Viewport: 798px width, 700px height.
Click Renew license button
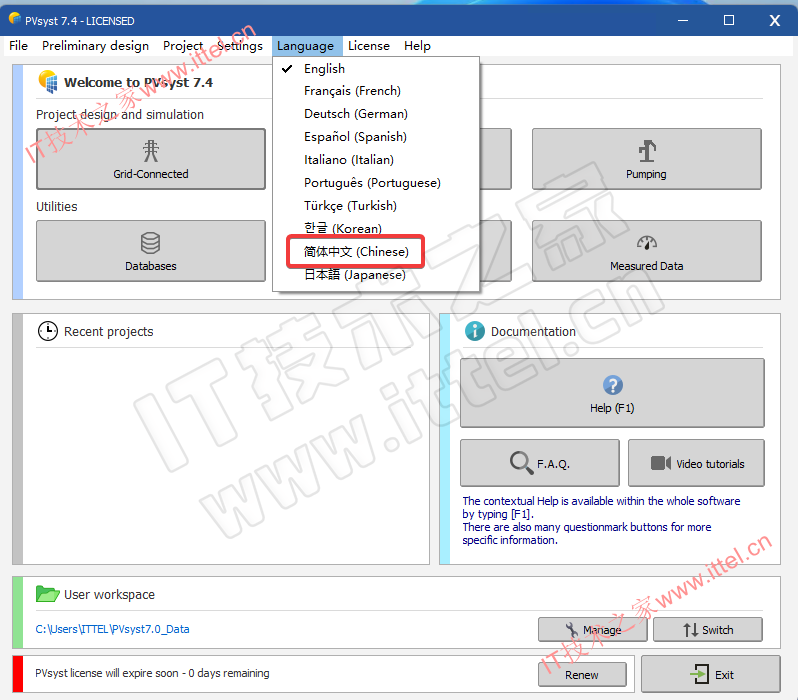click(582, 675)
